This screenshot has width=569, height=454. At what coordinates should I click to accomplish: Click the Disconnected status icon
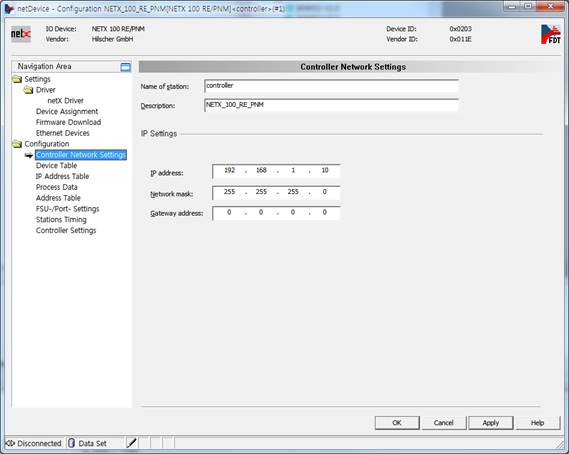pyautogui.click(x=11, y=443)
